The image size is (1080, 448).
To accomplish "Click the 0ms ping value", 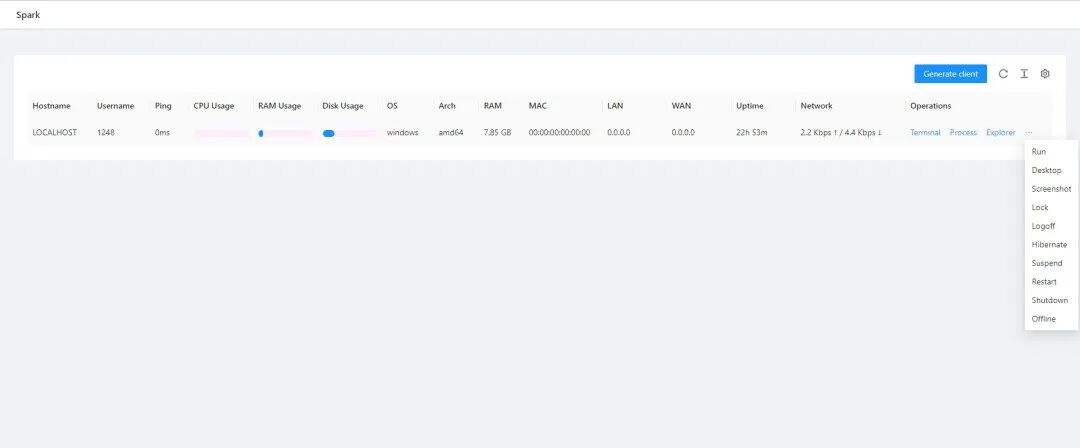I will tap(162, 132).
